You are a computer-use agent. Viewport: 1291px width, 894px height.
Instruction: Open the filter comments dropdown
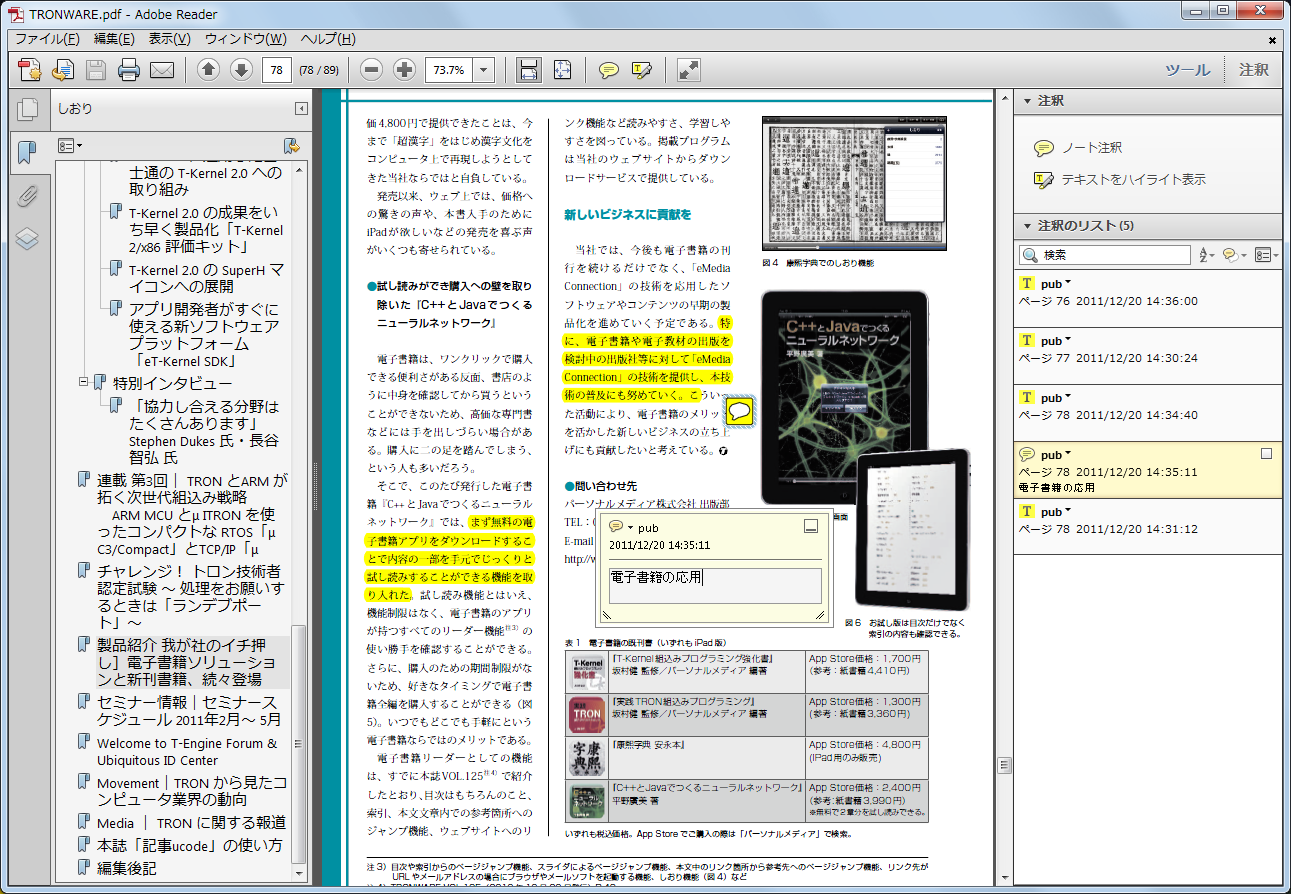(x=1235, y=255)
